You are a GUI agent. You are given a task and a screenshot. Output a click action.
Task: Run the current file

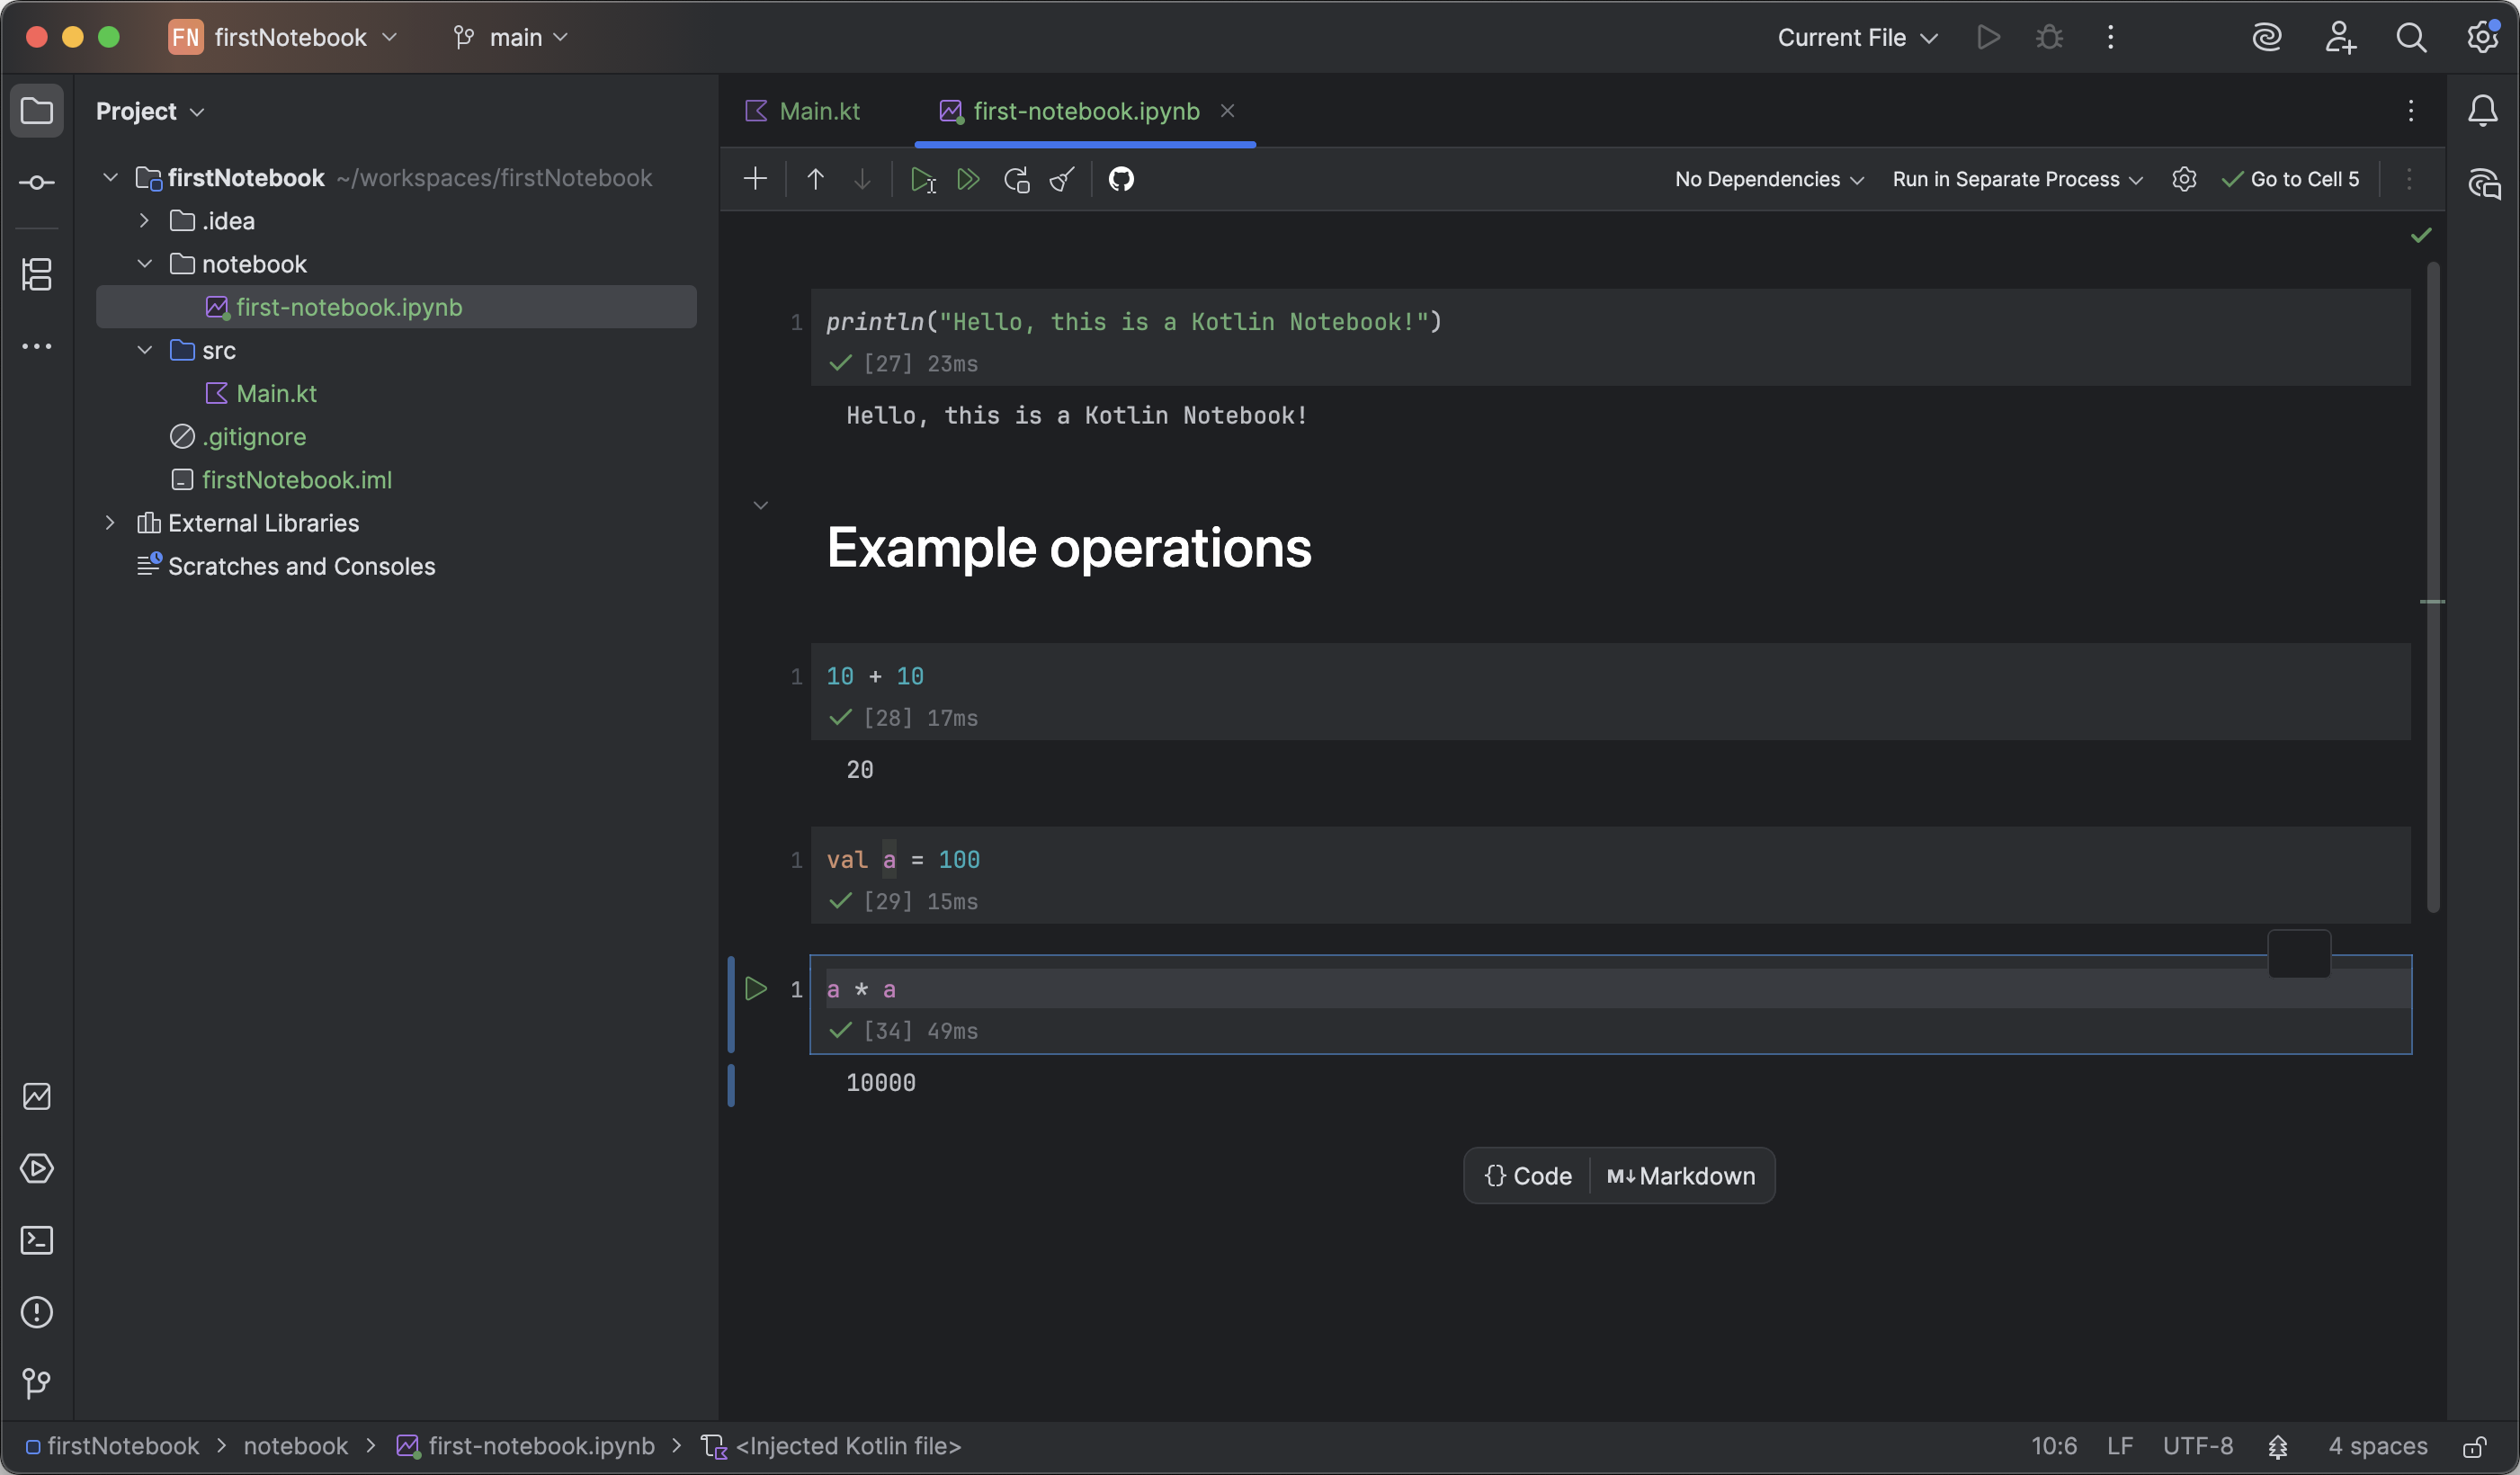click(1988, 37)
